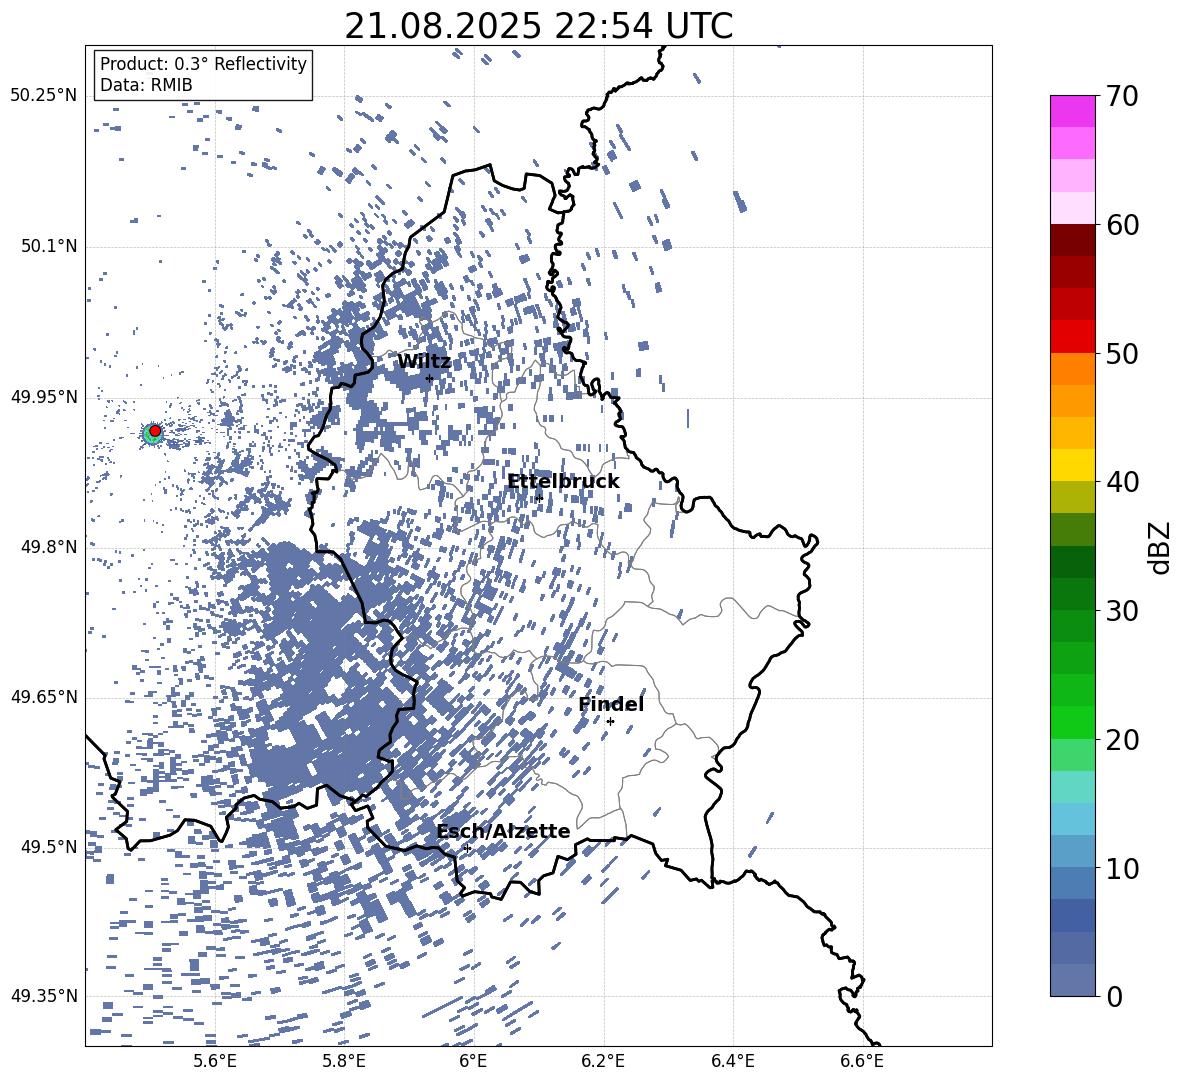
Task: Click the Findel station label
Action: click(x=611, y=704)
